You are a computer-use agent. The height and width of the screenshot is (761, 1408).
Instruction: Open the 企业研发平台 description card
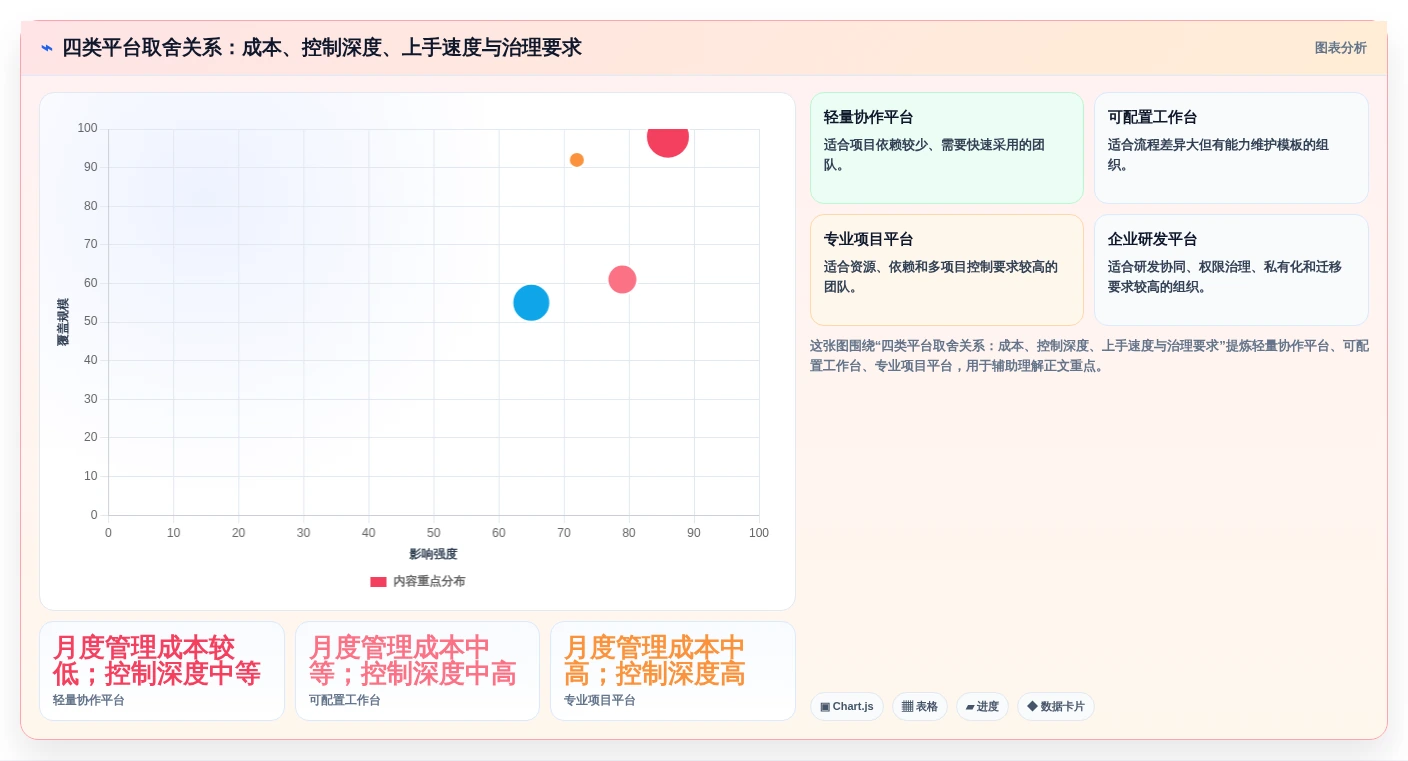tap(1231, 270)
